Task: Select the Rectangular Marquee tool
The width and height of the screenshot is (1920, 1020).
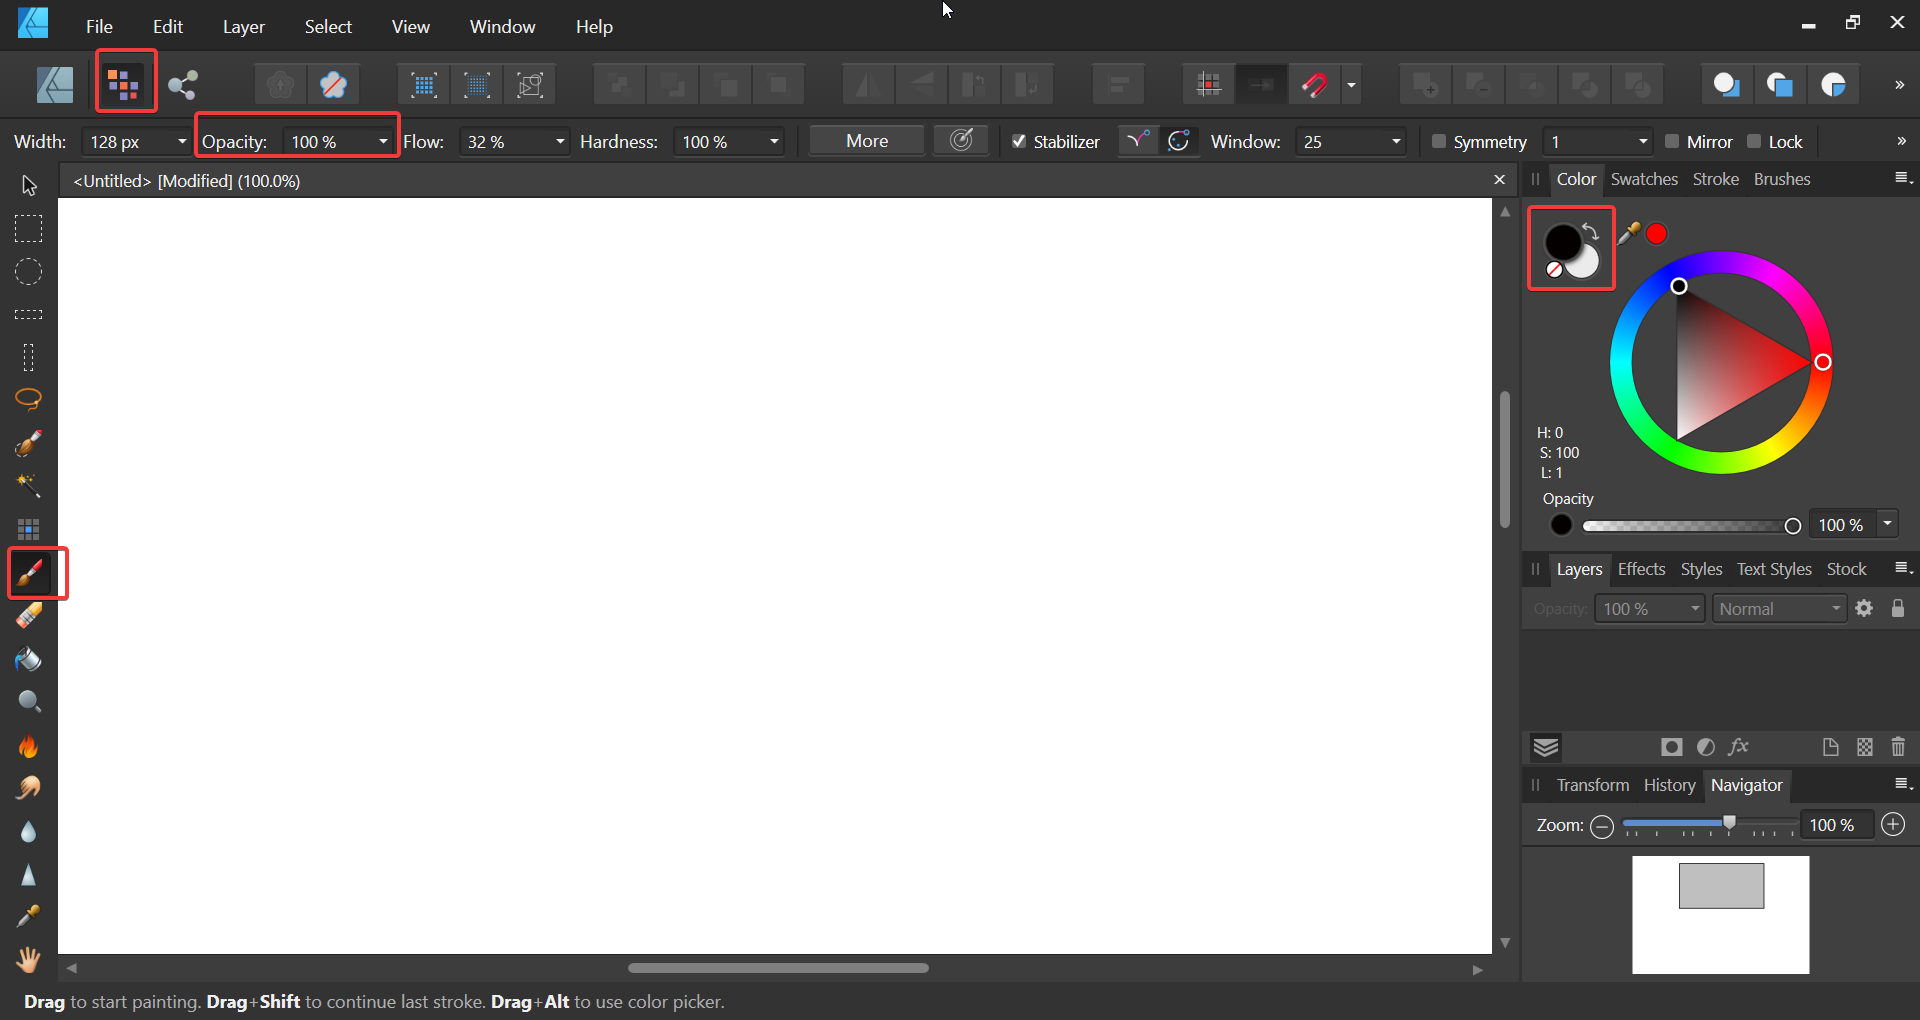Action: pyautogui.click(x=28, y=229)
